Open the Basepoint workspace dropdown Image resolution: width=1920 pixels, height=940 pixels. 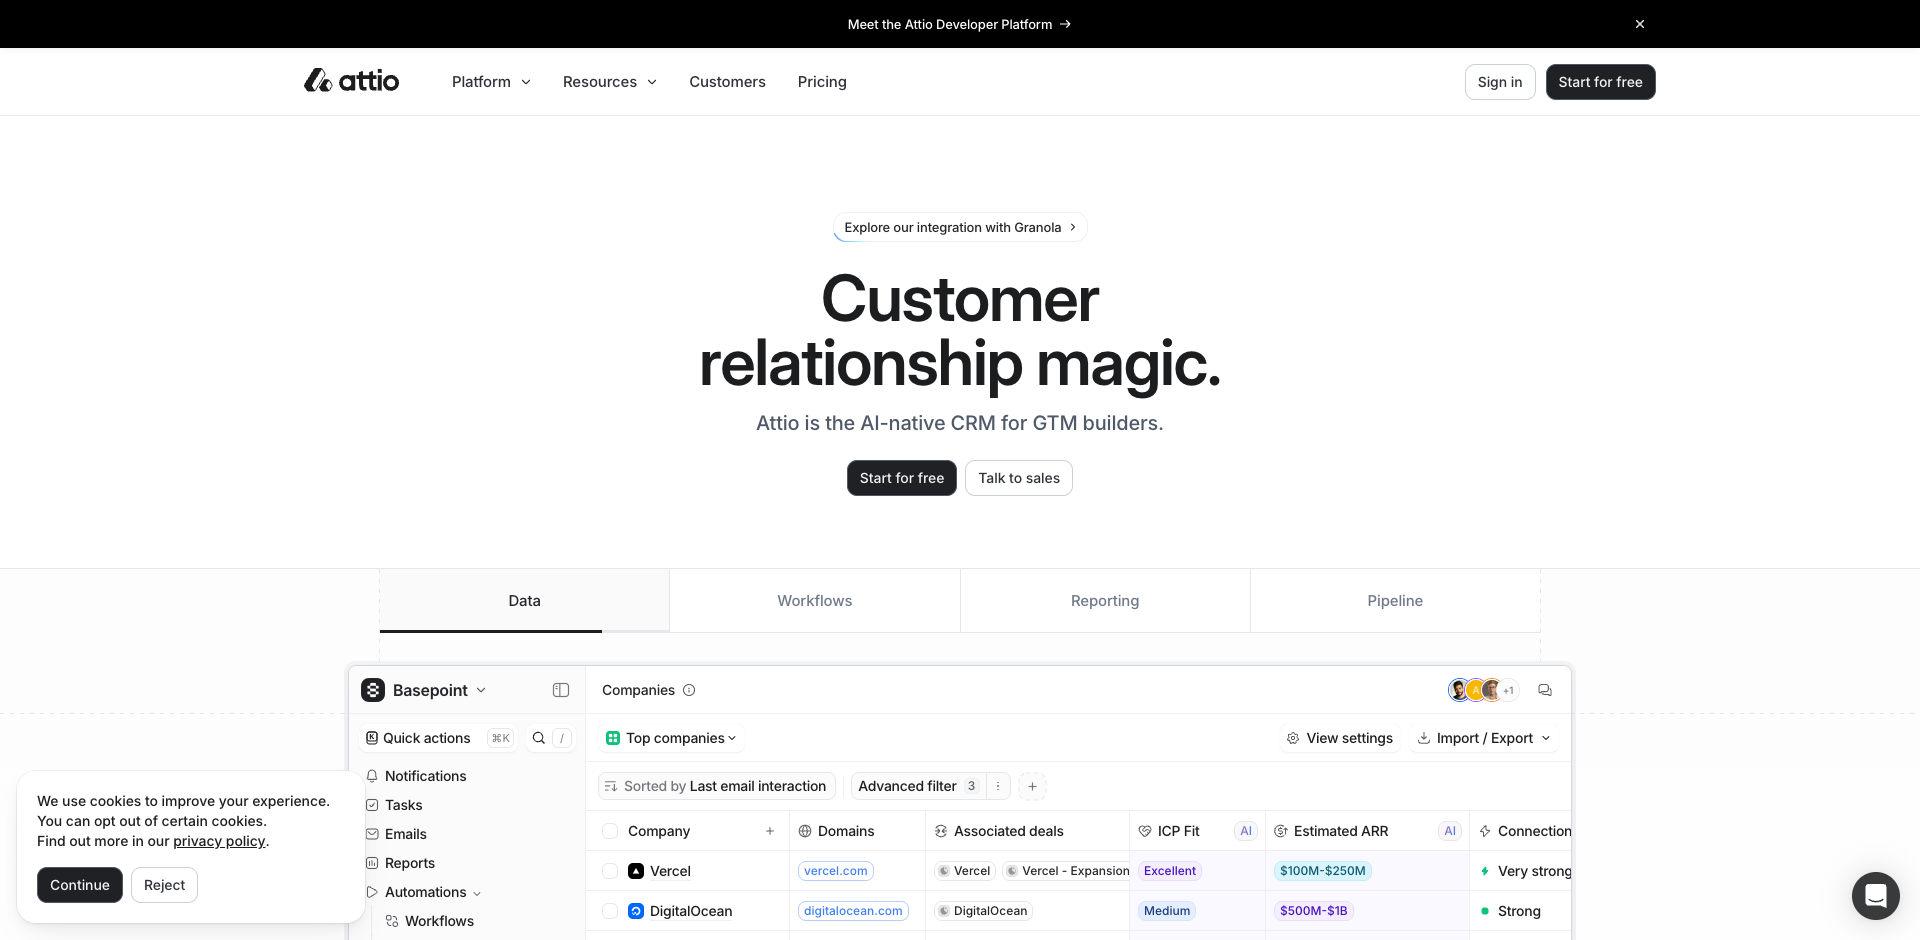(x=481, y=690)
